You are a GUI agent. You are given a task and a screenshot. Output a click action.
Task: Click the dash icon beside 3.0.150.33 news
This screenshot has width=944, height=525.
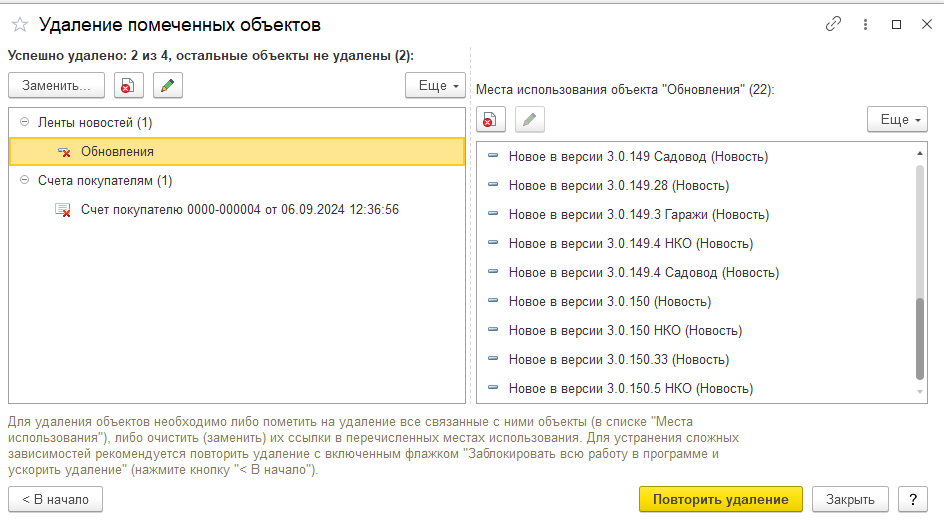coord(492,358)
